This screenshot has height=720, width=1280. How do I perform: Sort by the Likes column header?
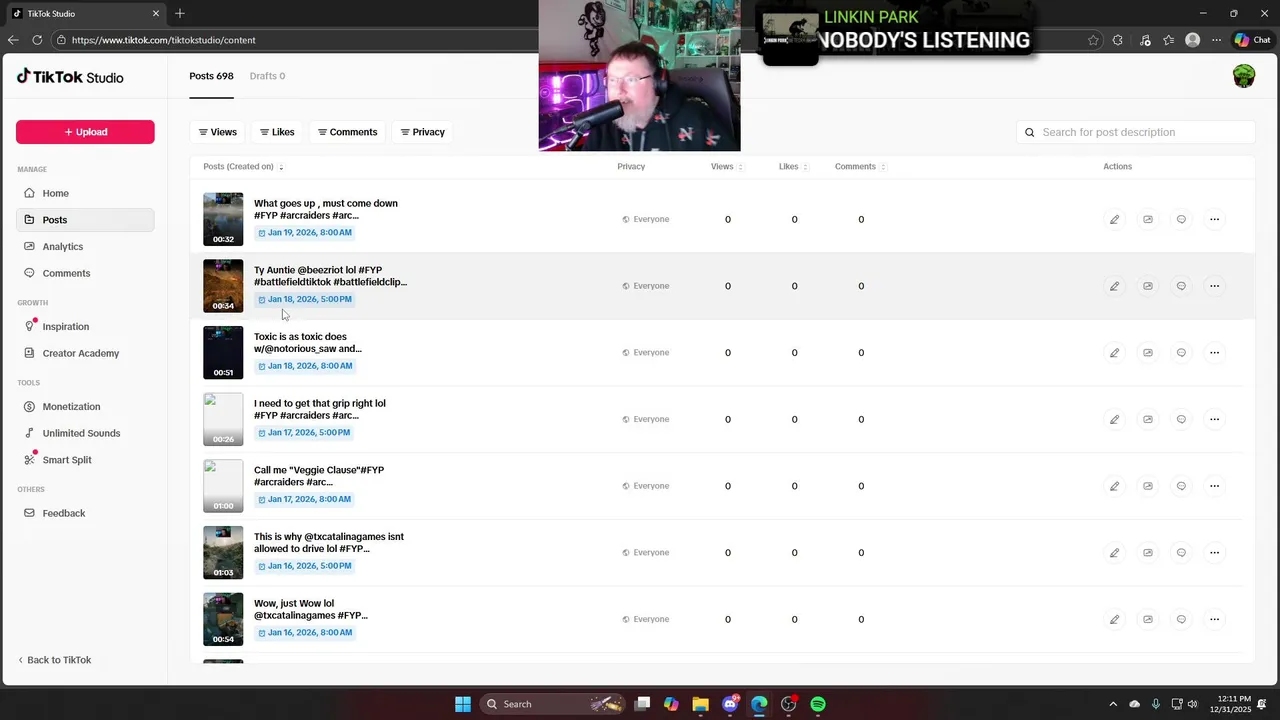pyautogui.click(x=793, y=167)
